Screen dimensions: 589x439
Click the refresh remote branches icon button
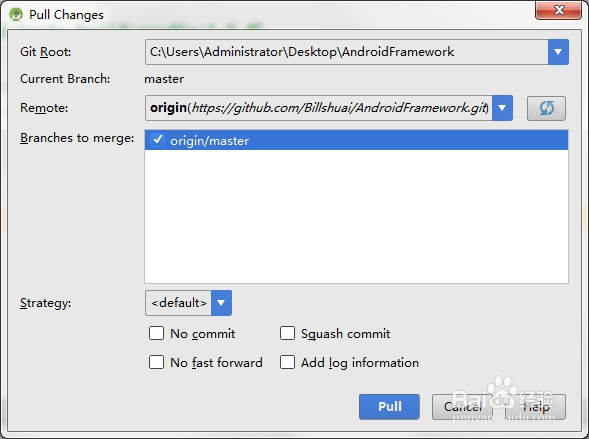[546, 109]
